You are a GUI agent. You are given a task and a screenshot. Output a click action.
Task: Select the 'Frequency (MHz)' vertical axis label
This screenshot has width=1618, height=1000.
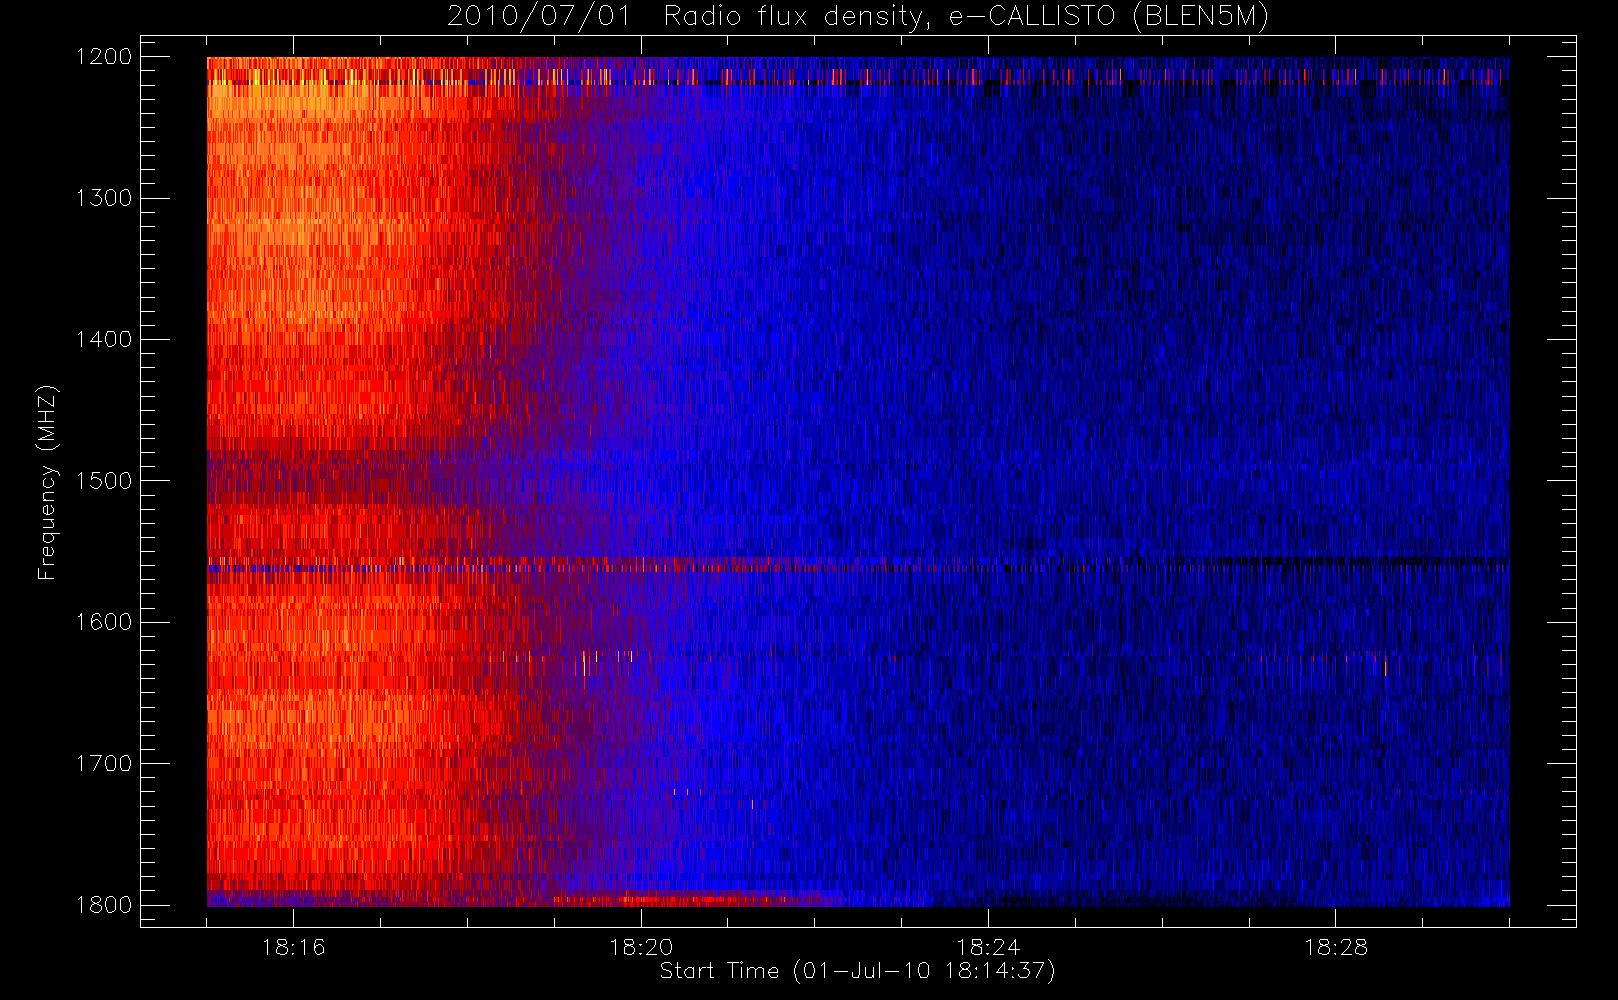click(x=47, y=482)
